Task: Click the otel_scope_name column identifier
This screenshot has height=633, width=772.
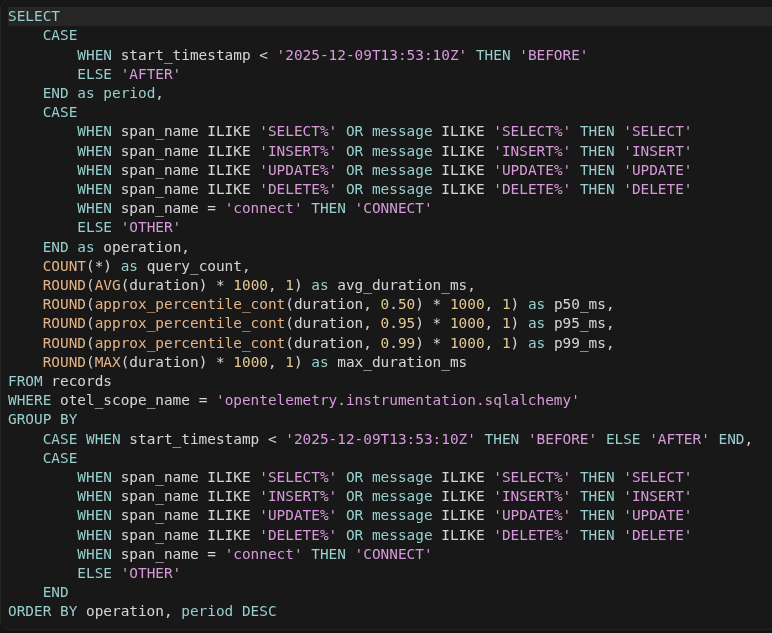Action: click(125, 400)
